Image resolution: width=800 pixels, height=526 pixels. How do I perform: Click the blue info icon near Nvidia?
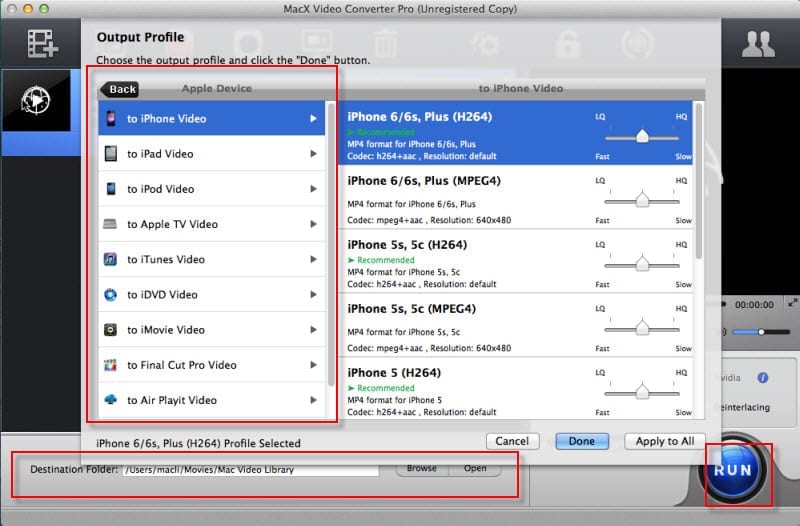coord(763,378)
